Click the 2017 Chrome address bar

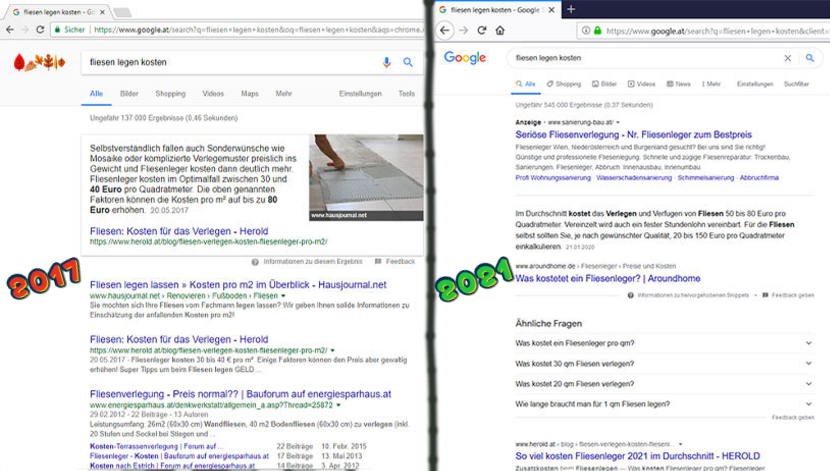coord(238,30)
